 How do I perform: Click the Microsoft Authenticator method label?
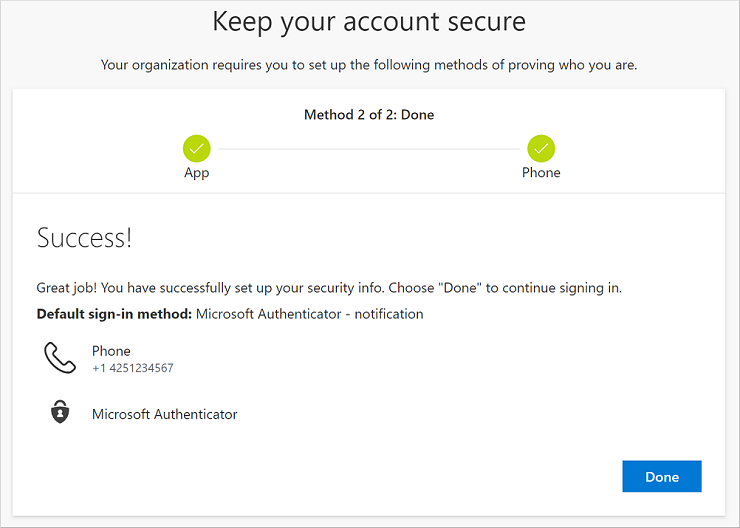point(165,414)
